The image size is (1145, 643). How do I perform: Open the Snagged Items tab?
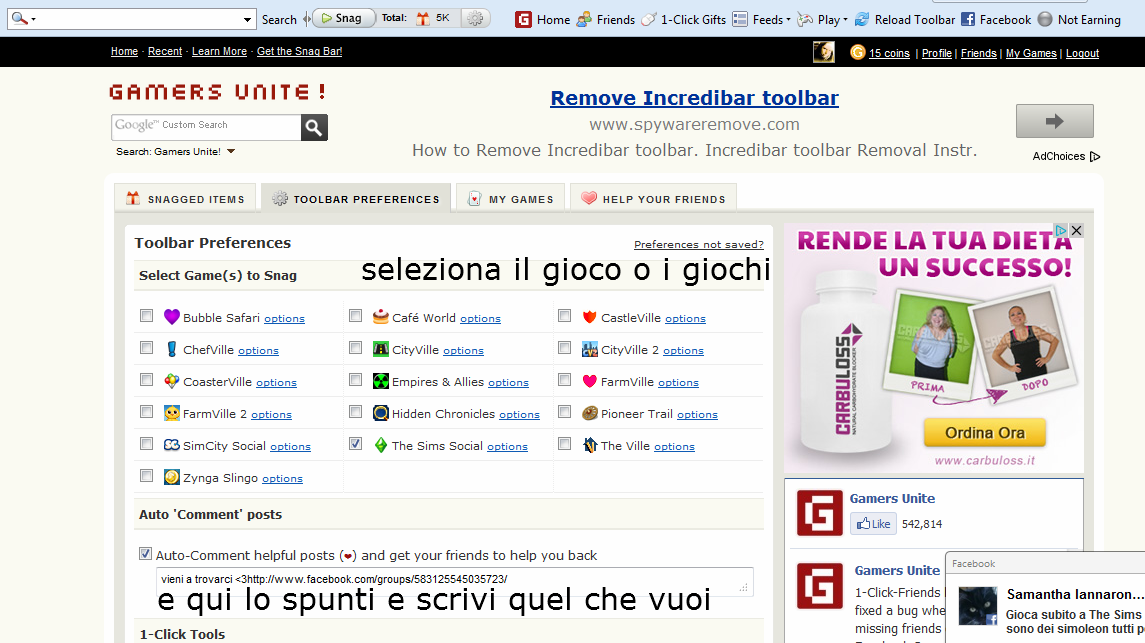tap(185, 199)
